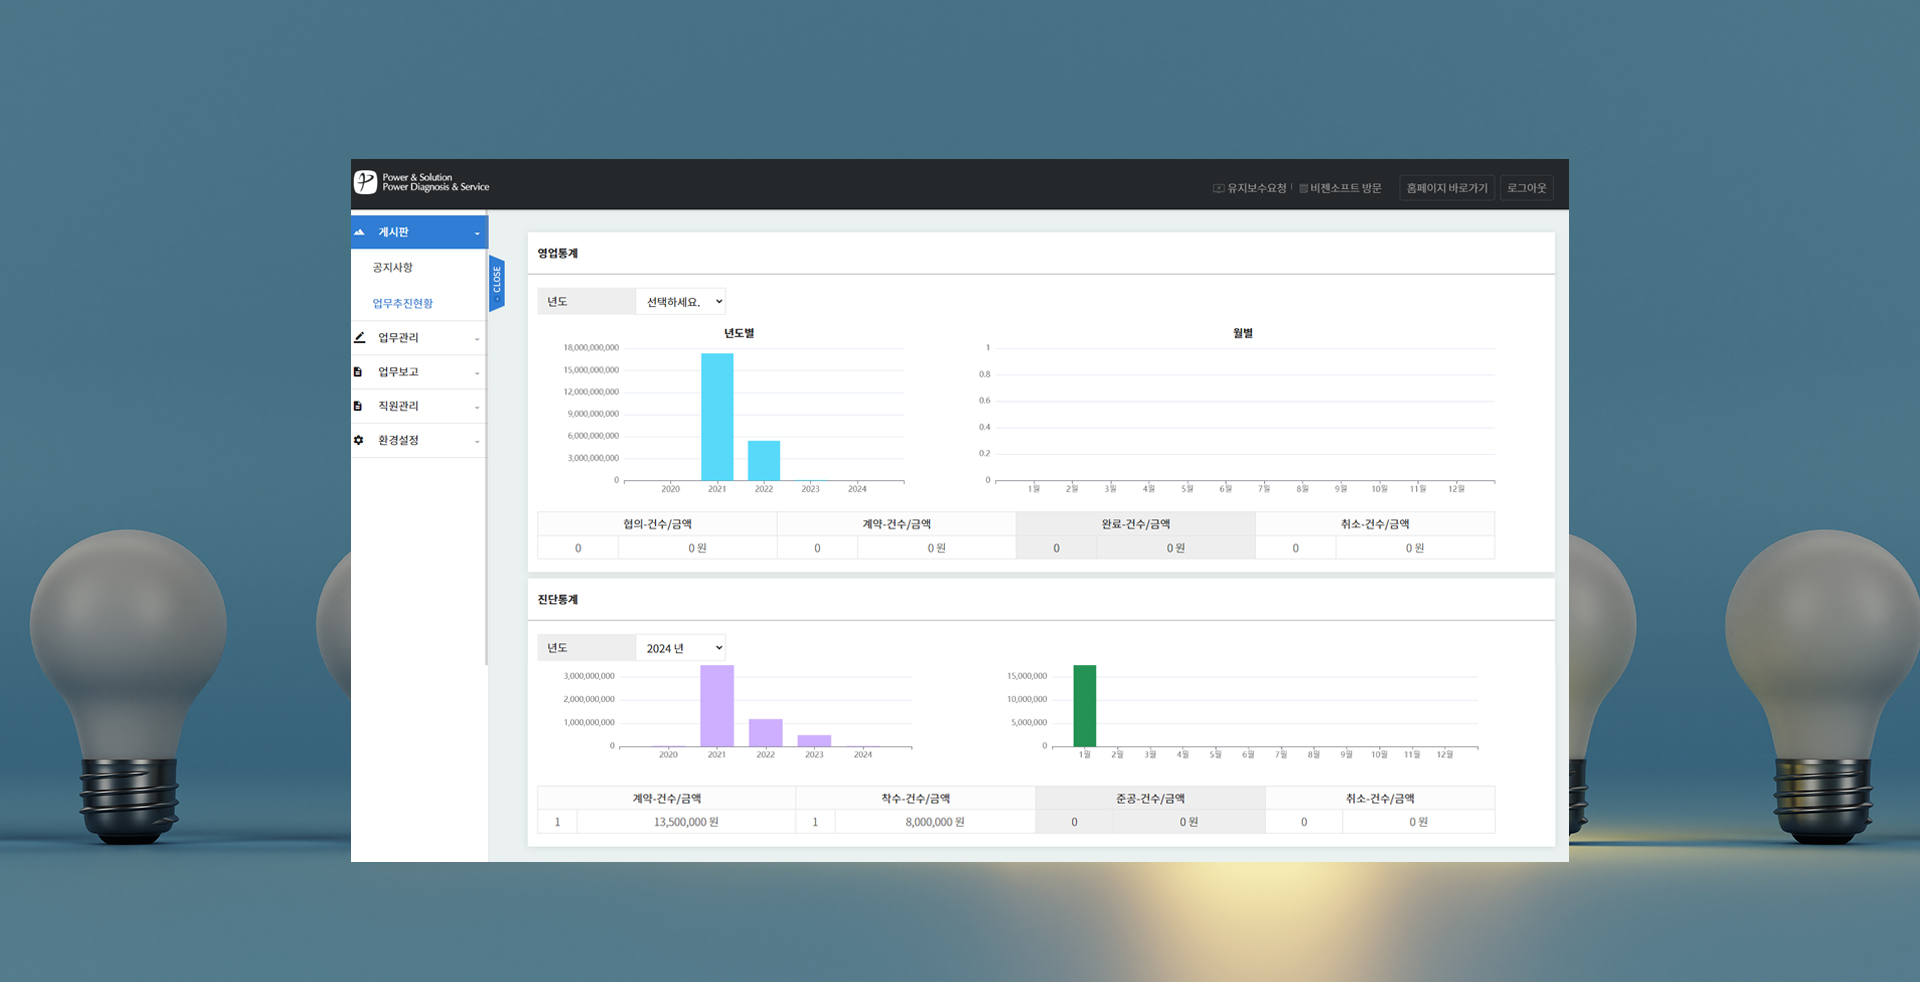This screenshot has width=1920, height=982.
Task: Open the 업무추진현황 submenu item
Action: point(403,303)
